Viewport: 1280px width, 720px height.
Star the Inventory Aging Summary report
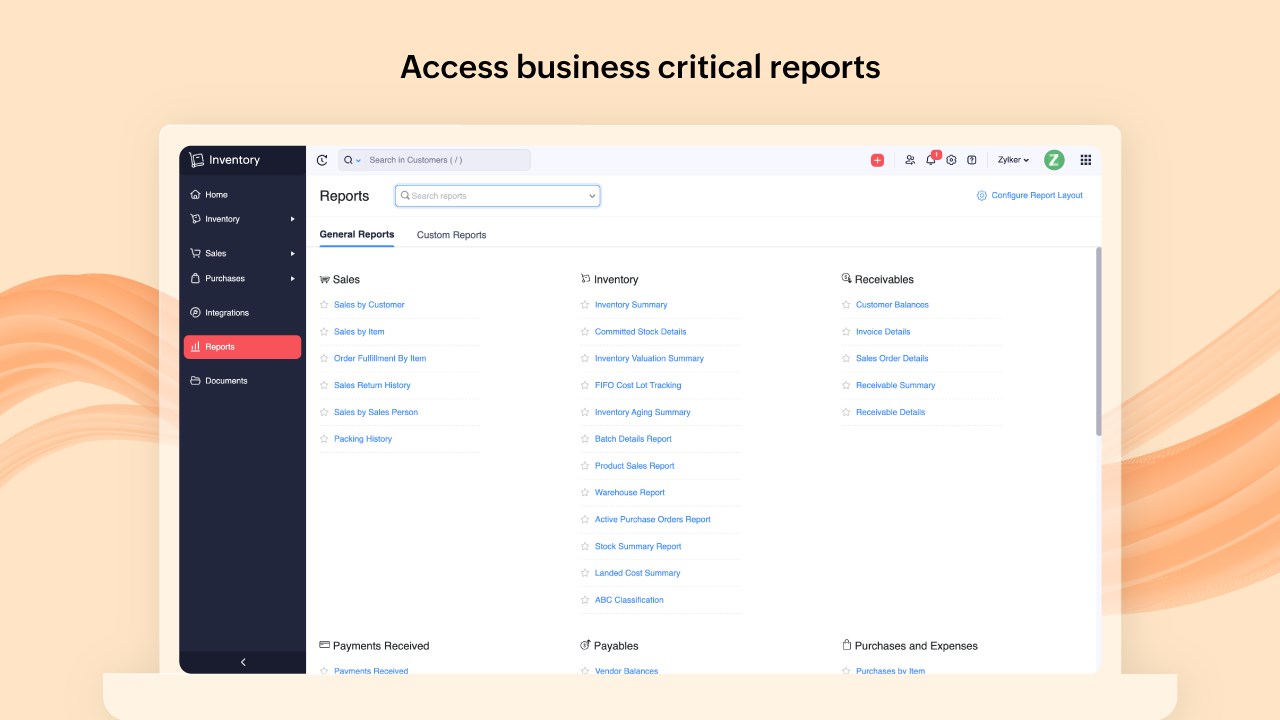click(585, 412)
